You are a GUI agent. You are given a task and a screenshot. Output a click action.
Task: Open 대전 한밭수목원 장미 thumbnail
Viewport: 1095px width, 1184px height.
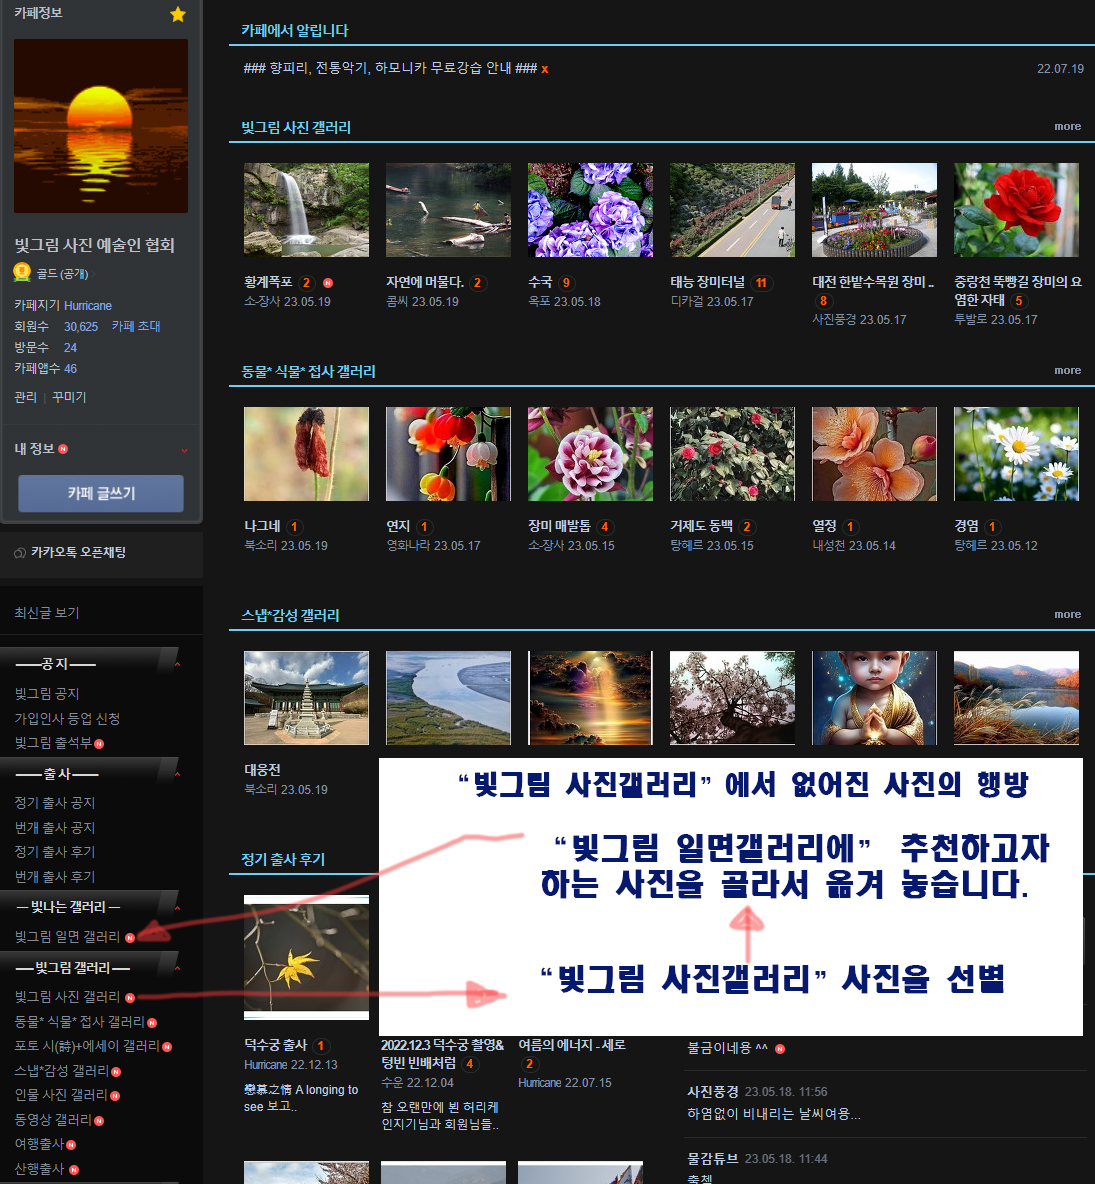coord(874,210)
